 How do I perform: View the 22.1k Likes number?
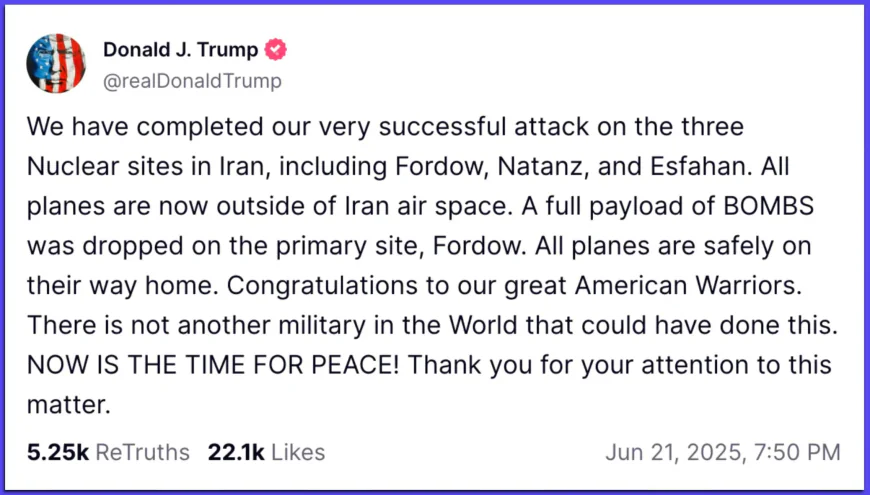point(236,452)
